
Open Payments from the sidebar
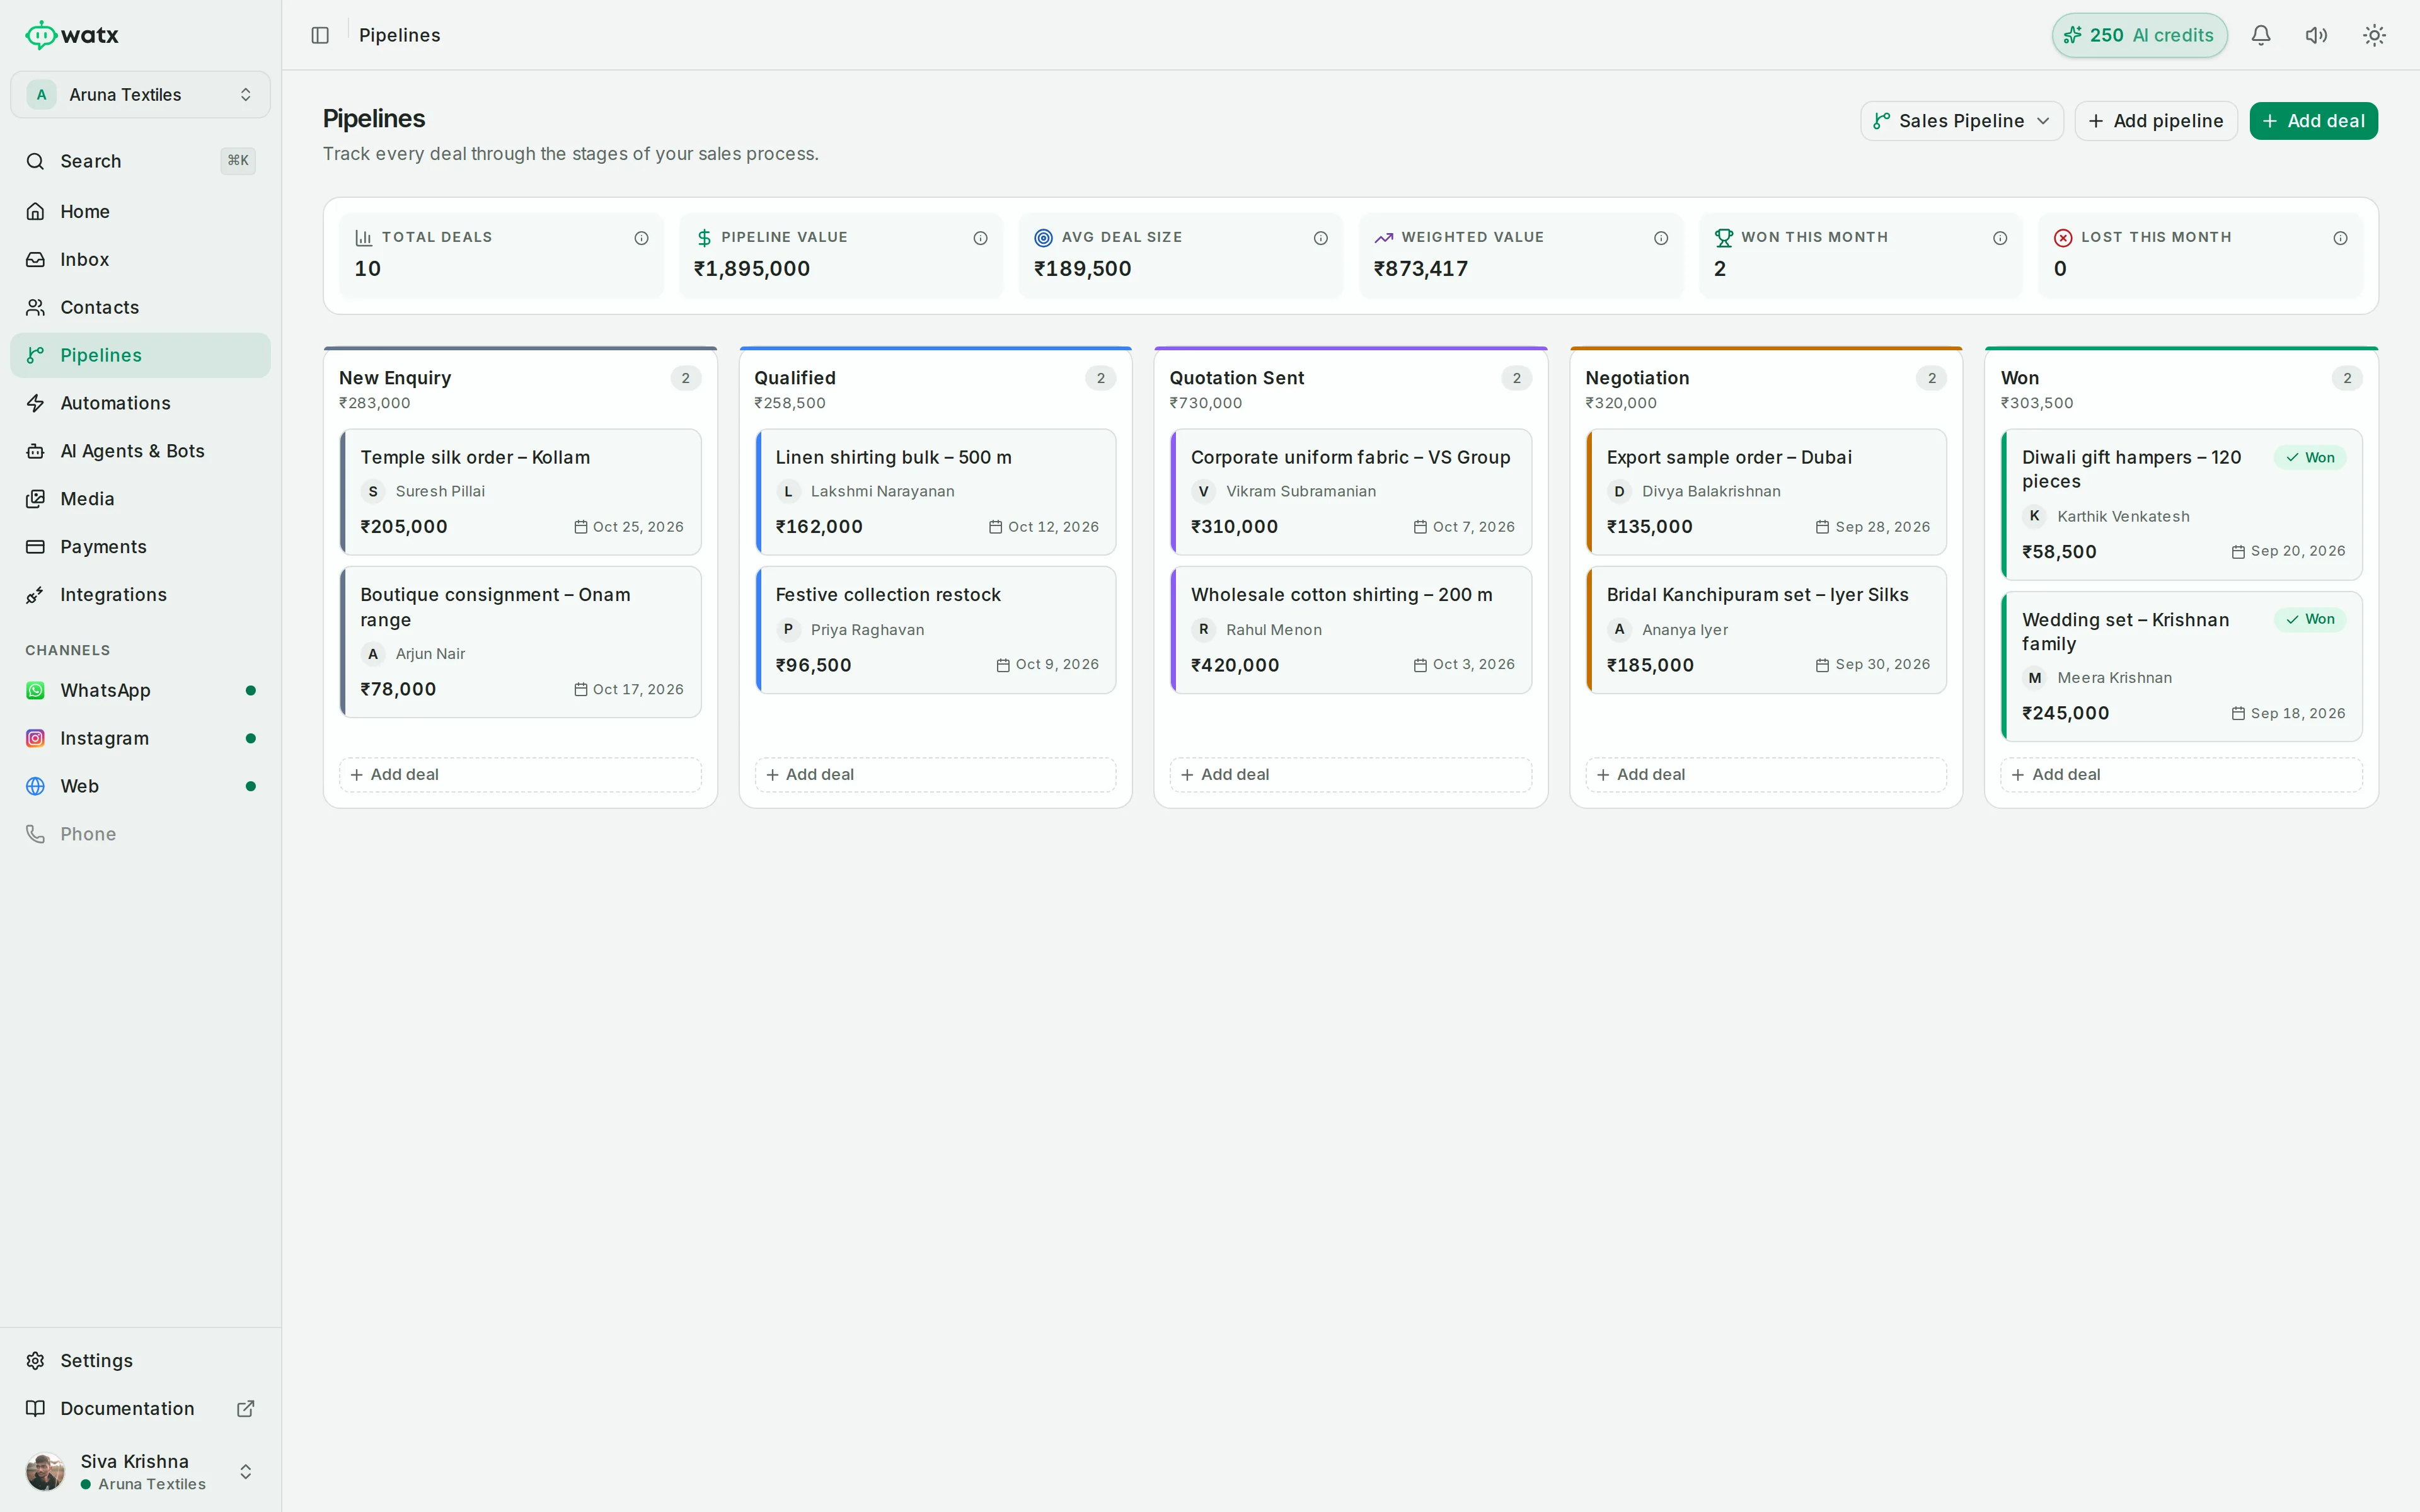(x=140, y=547)
